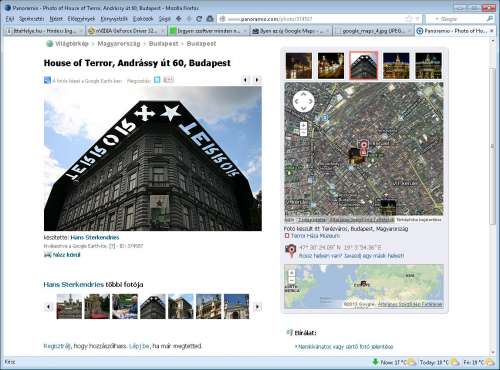Open the Előzmények menu
The height and width of the screenshot is (370, 500).
pos(81,19)
